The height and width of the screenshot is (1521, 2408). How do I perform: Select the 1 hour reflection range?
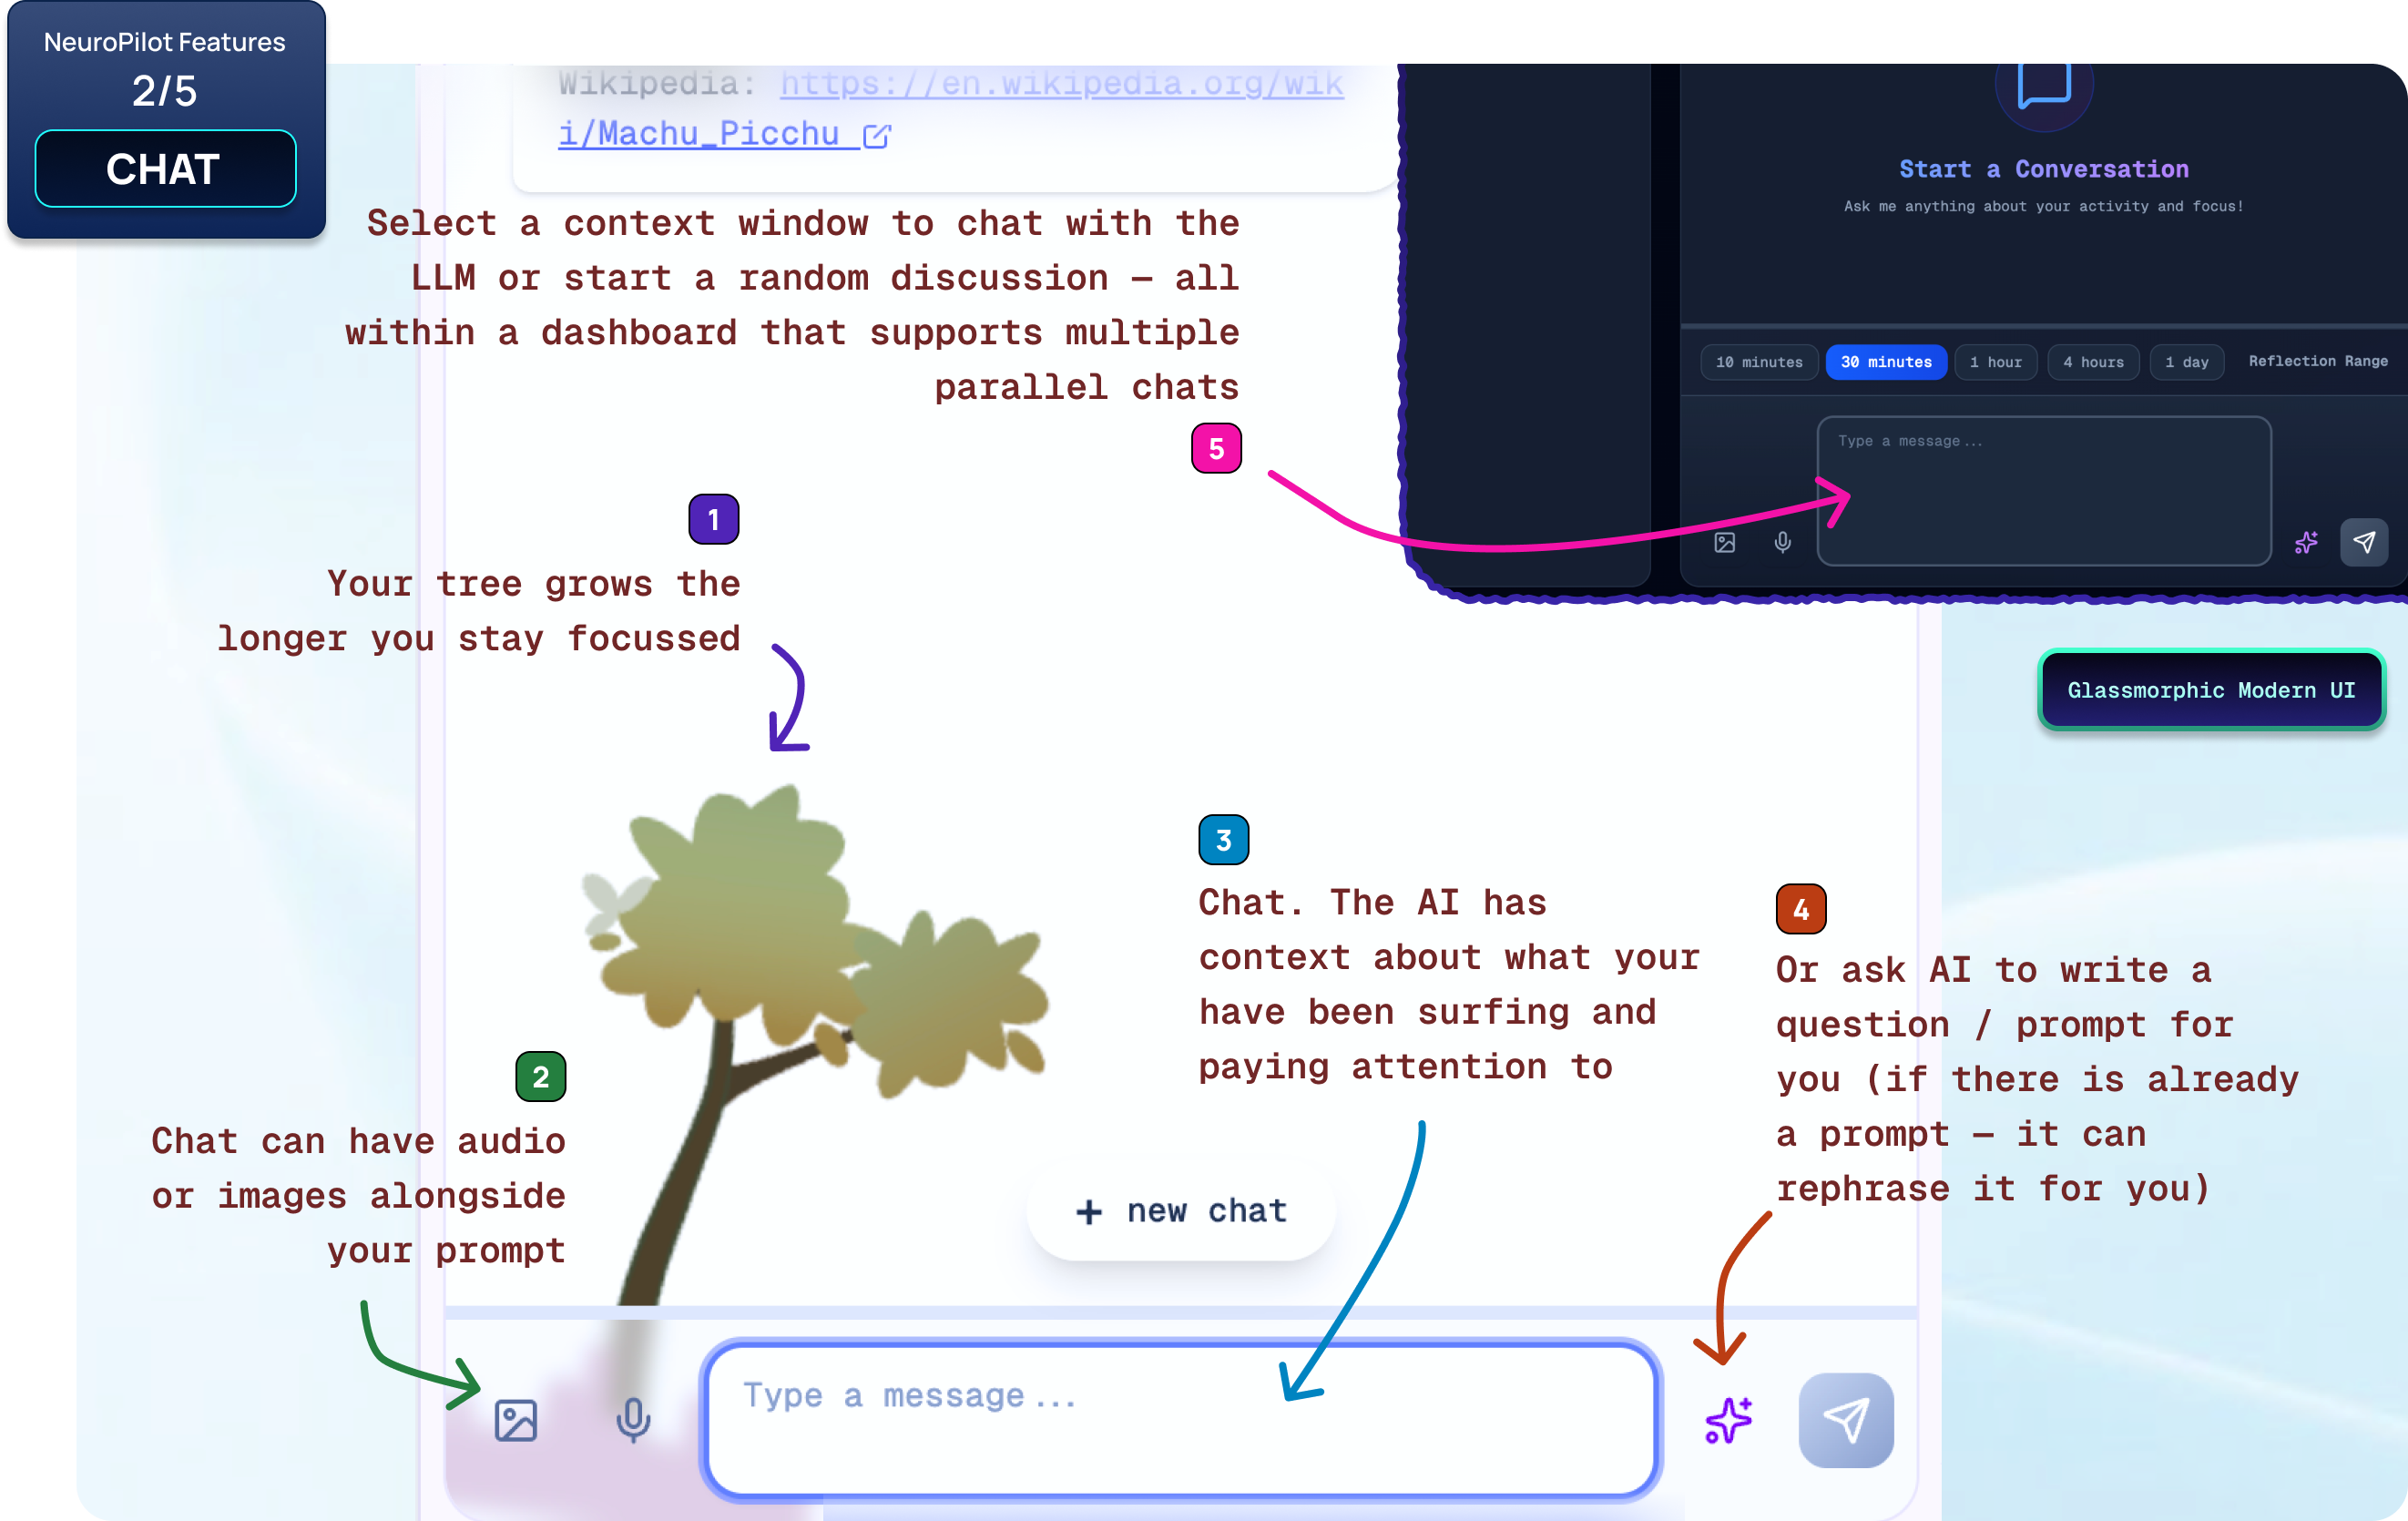point(1995,362)
